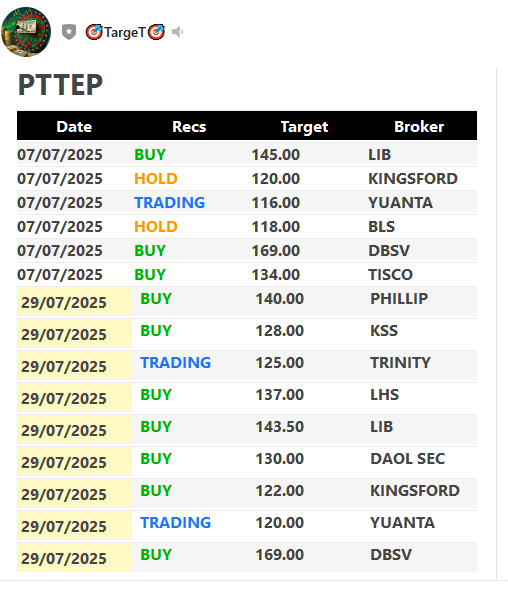The image size is (508, 591).
Task: Click the muted speaker icon
Action: (177, 32)
